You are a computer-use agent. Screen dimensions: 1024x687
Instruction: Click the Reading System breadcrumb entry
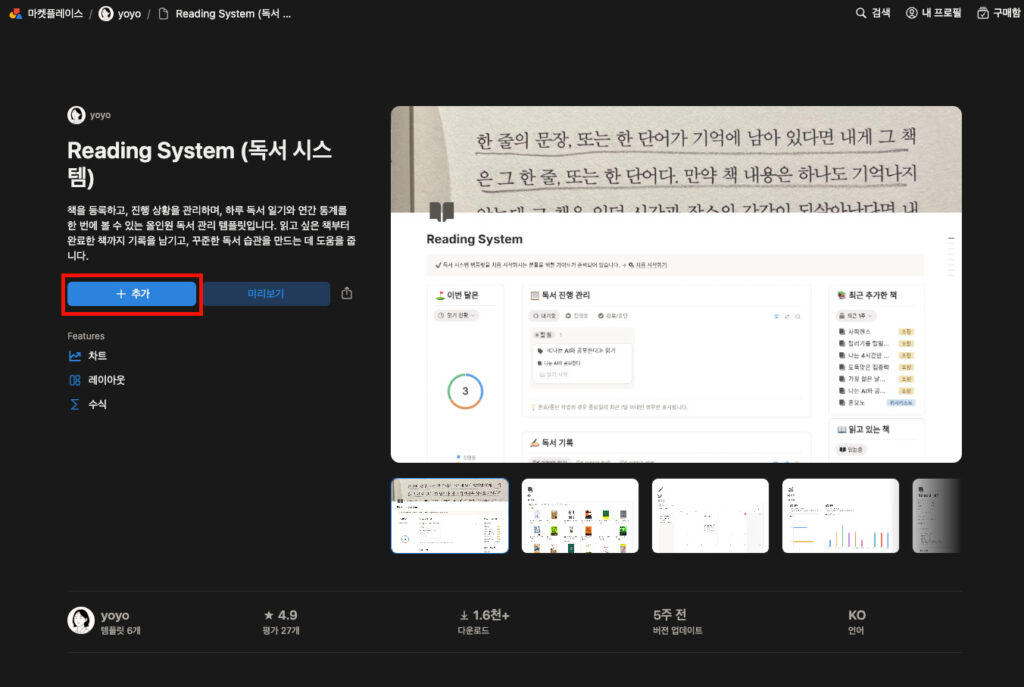(x=218, y=14)
